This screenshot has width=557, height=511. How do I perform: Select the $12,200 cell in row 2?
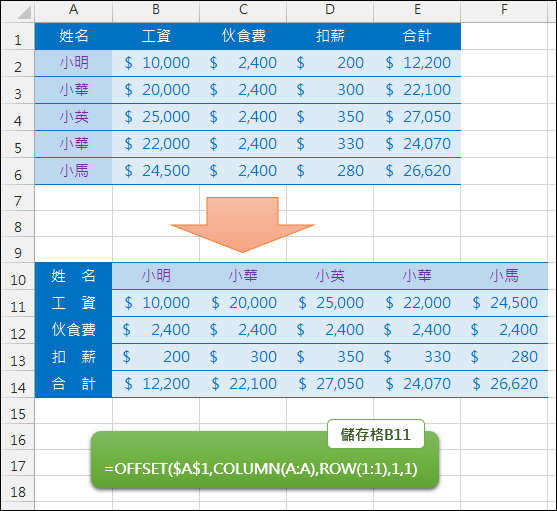pyautogui.click(x=417, y=63)
